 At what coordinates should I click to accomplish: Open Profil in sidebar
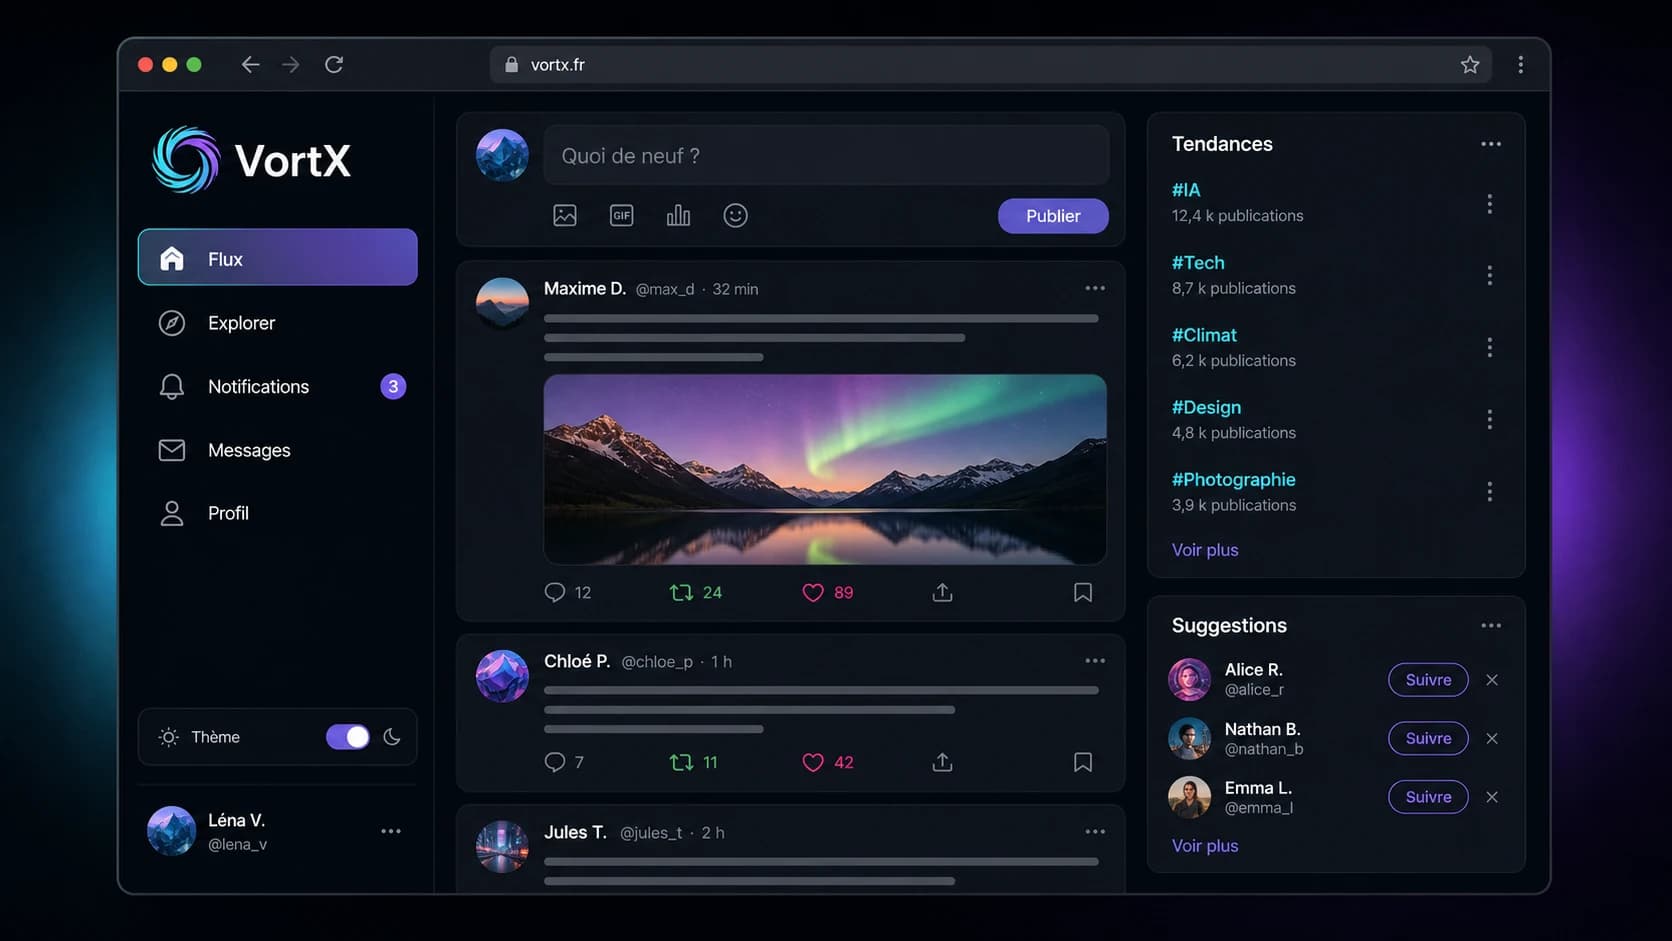(277, 513)
